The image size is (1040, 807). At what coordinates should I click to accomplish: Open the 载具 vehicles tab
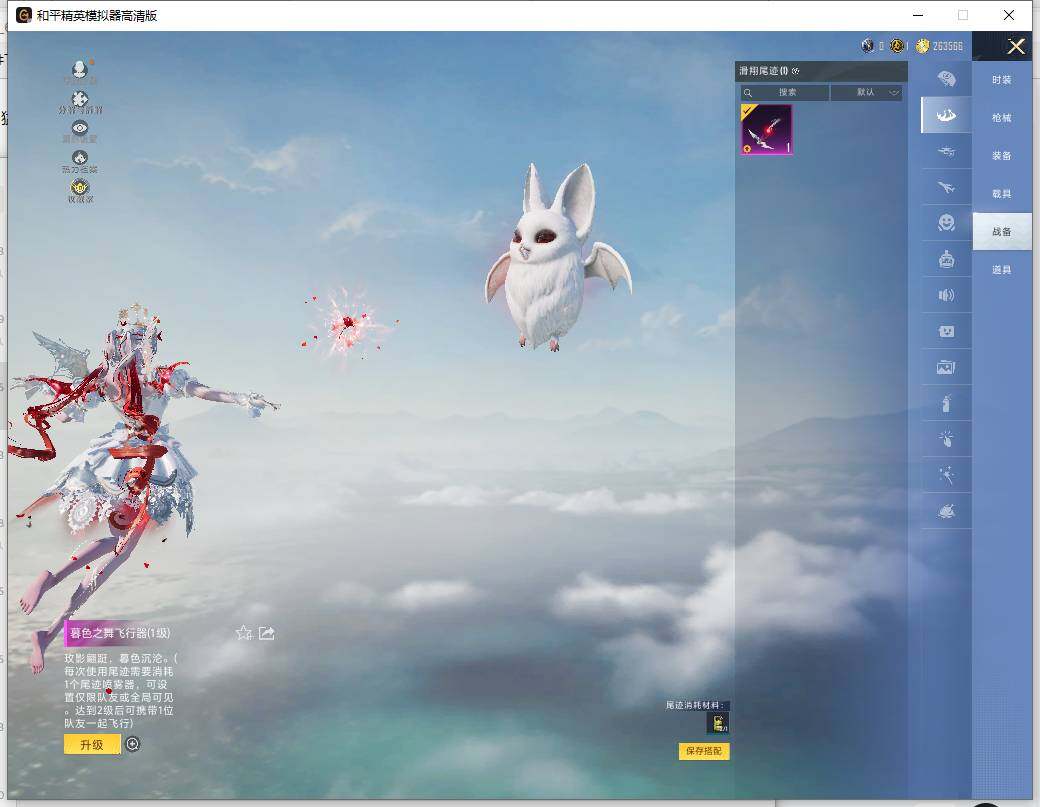click(1002, 194)
